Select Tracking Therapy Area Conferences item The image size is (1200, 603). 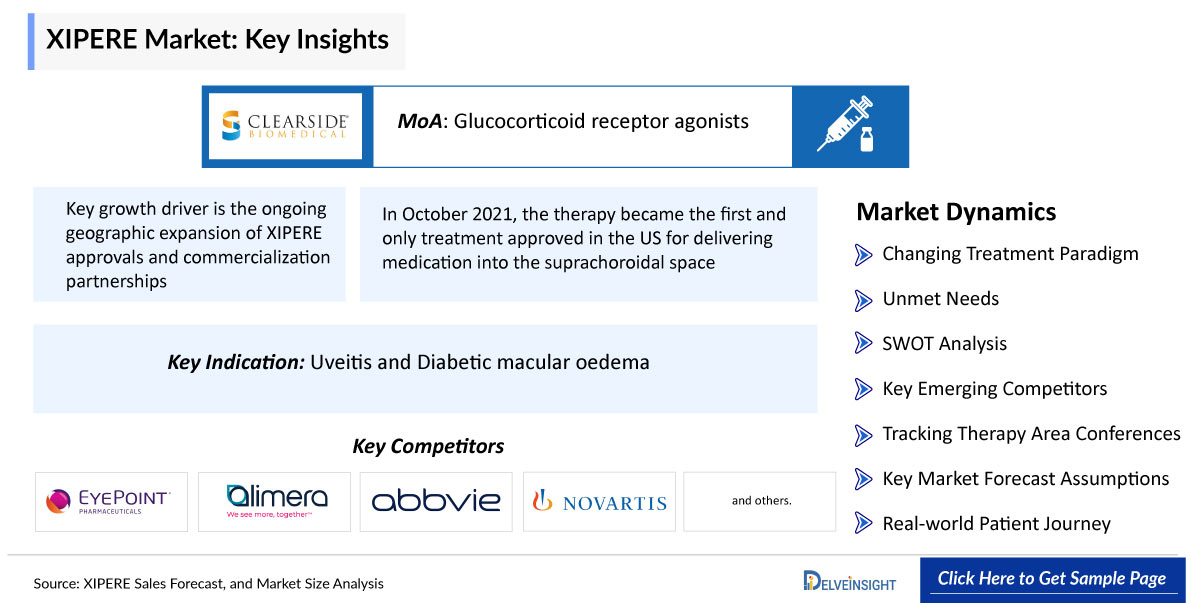coord(1030,434)
